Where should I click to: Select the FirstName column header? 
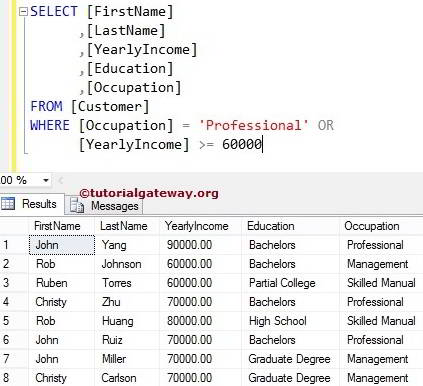tap(61, 226)
